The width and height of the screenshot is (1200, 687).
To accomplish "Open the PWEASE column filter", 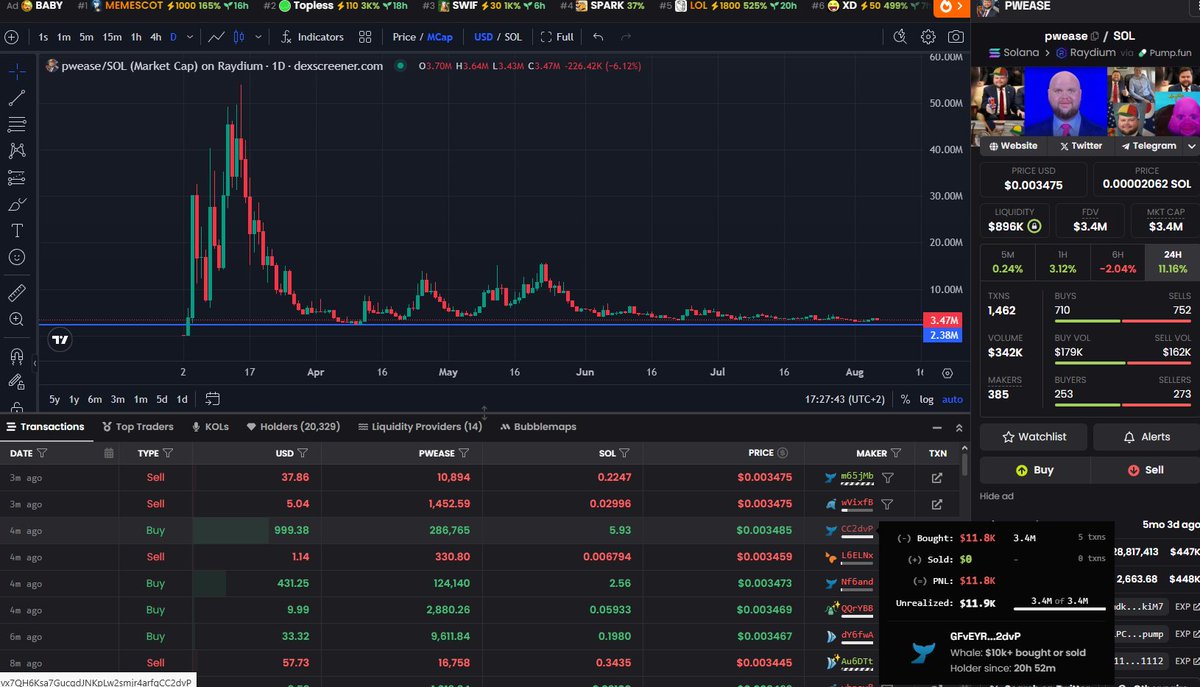I will (x=464, y=453).
